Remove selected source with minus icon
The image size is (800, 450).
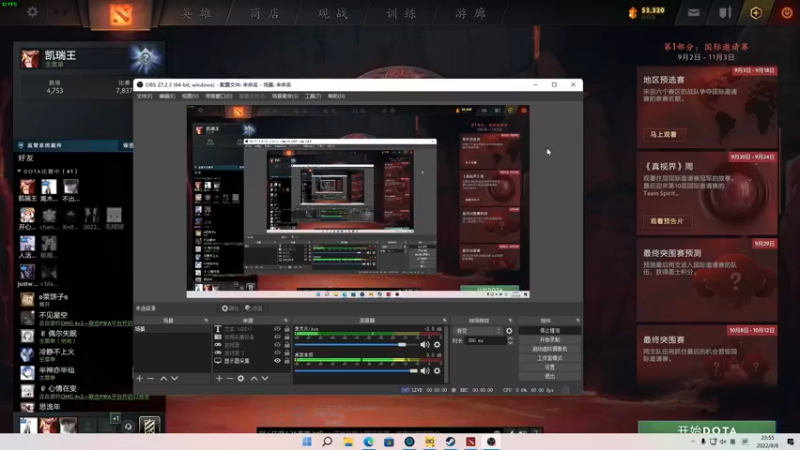(230, 379)
